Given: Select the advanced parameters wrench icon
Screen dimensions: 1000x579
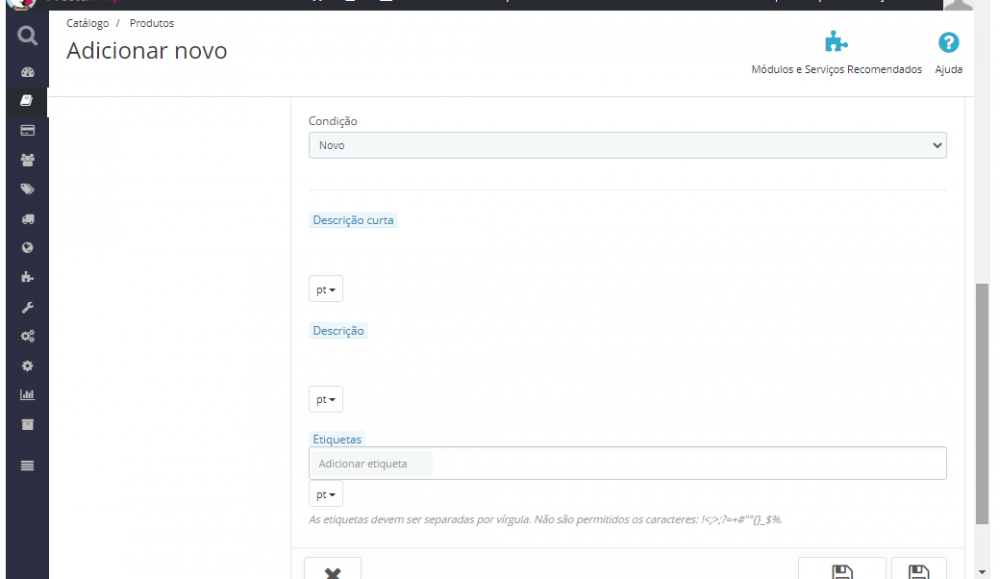Looking at the screenshot, I should (27, 306).
